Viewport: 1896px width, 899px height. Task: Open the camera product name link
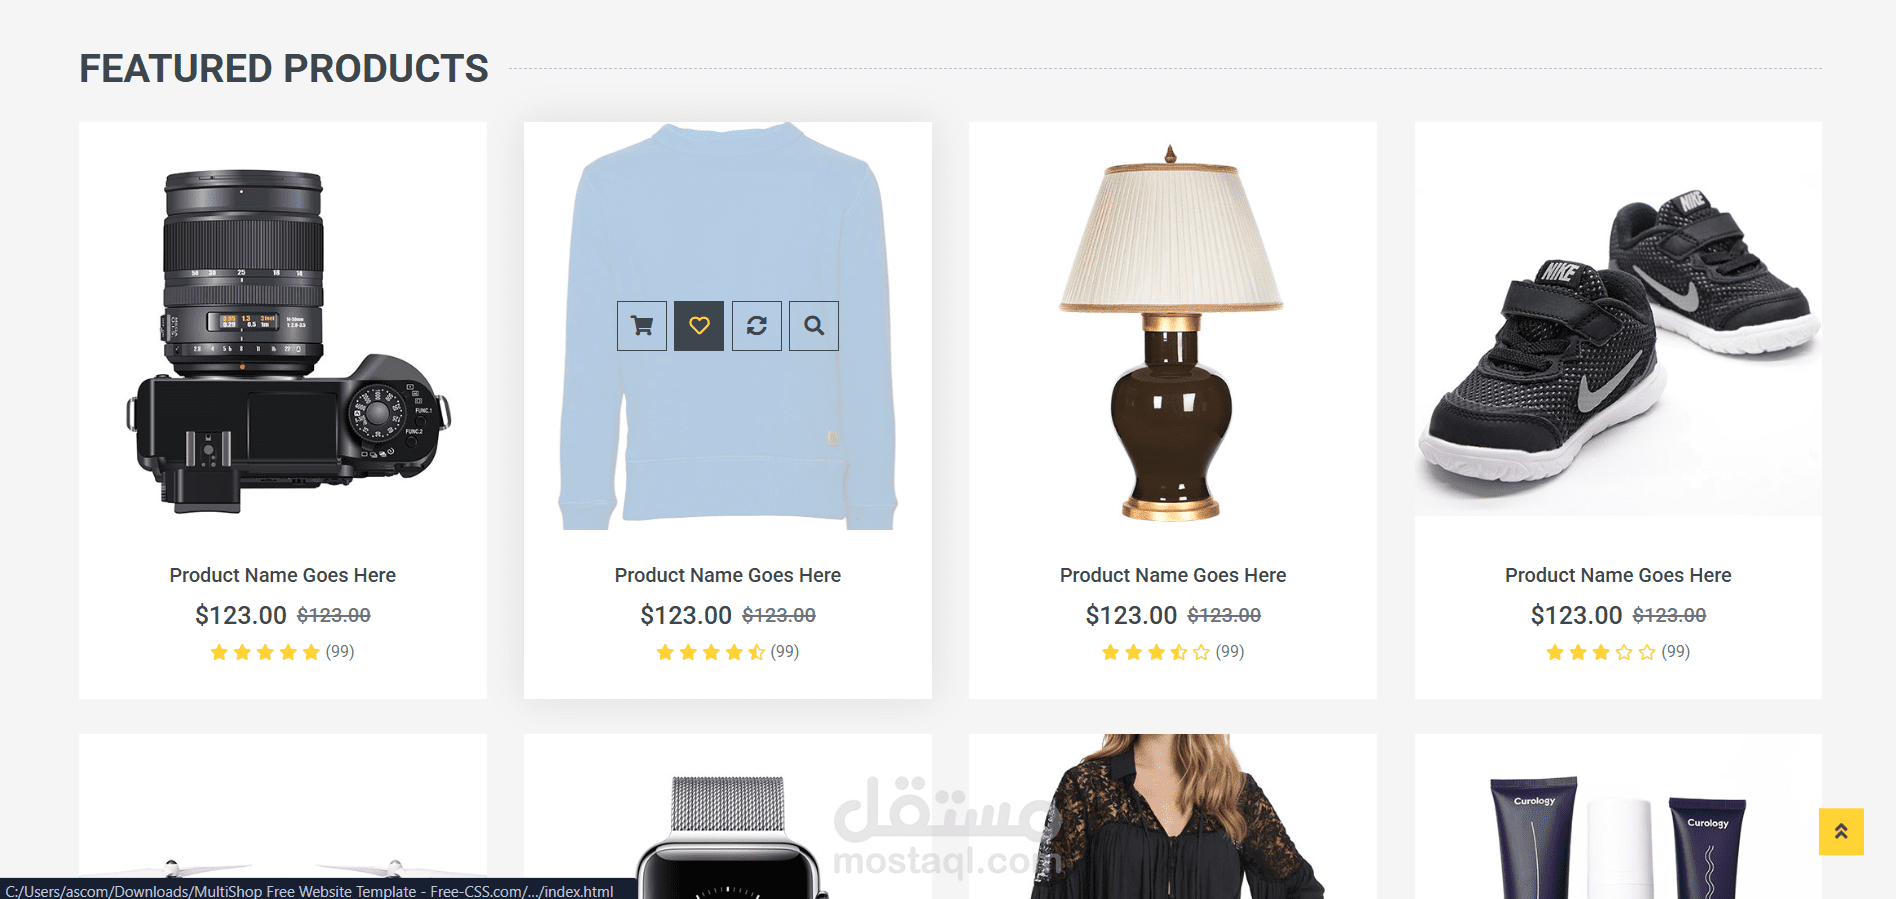click(283, 575)
